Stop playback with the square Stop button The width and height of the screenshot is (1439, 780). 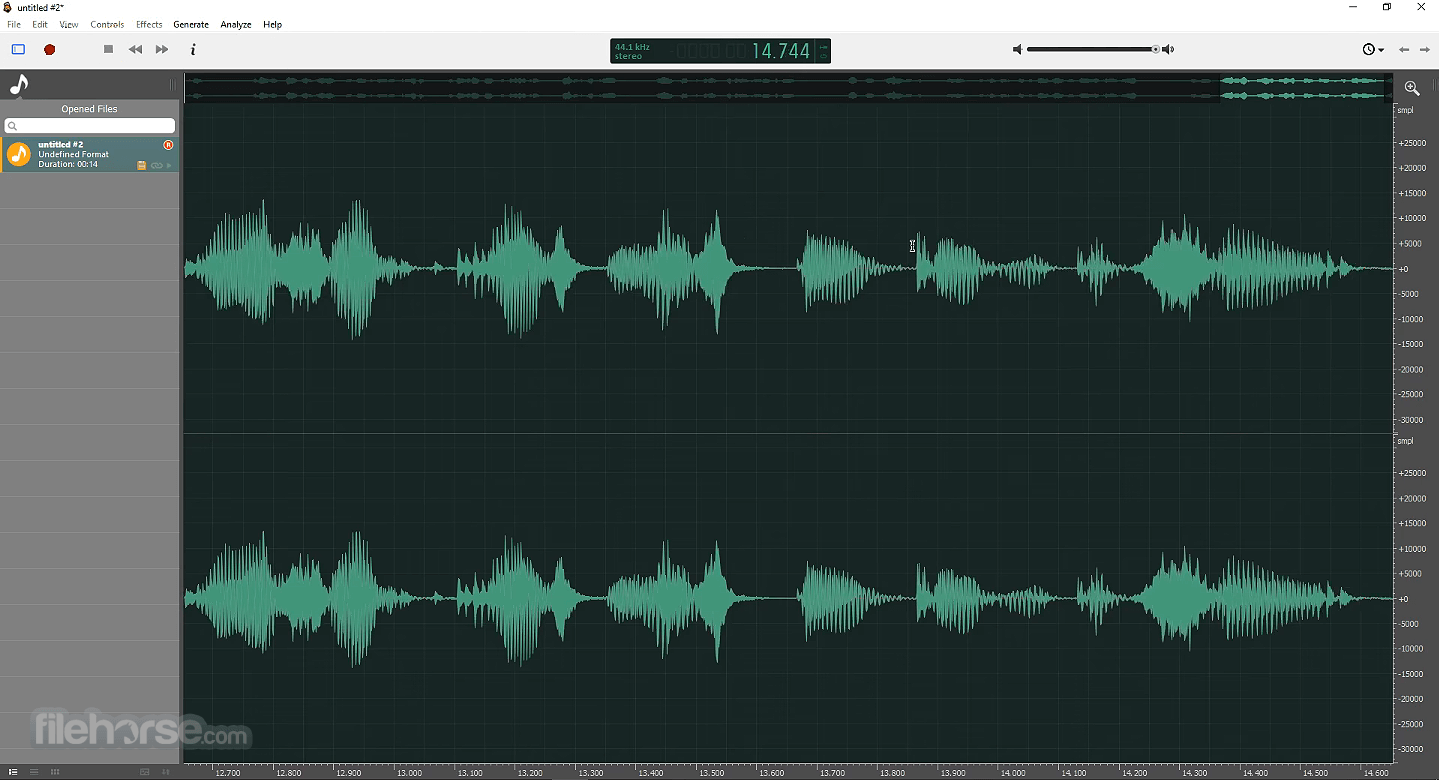(x=108, y=49)
